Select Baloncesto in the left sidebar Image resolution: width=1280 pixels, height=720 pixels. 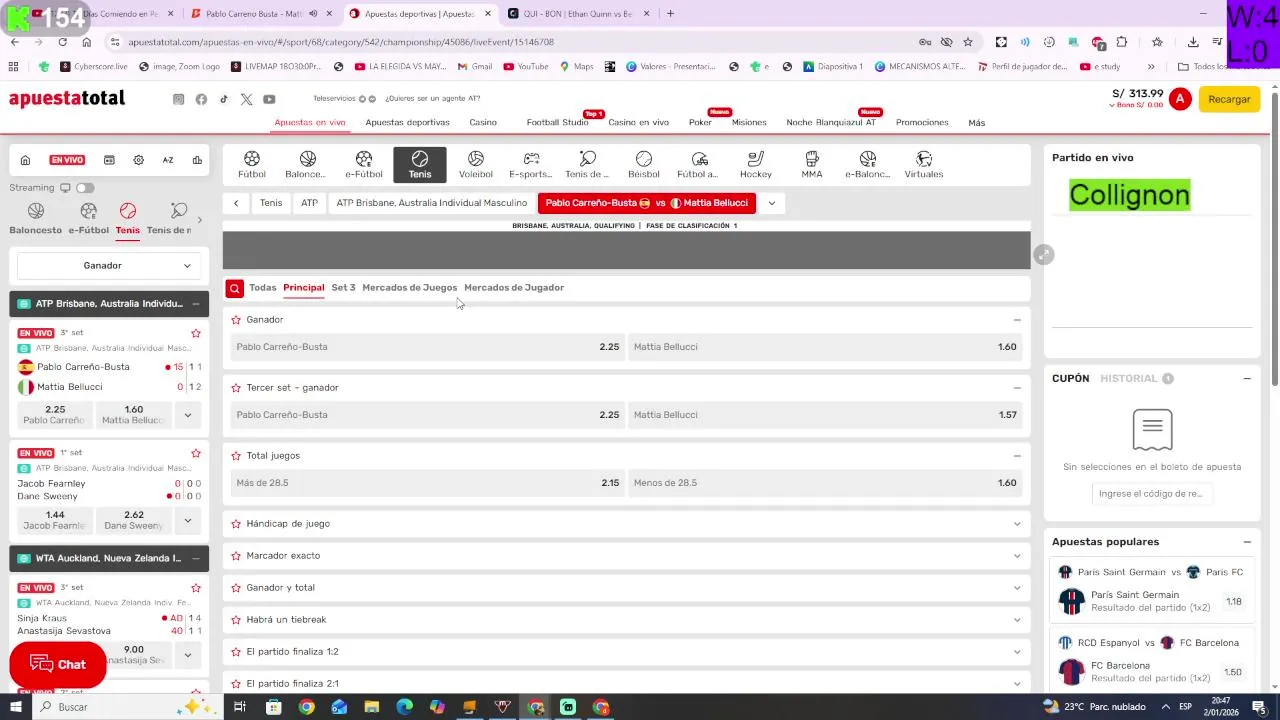[x=36, y=218]
